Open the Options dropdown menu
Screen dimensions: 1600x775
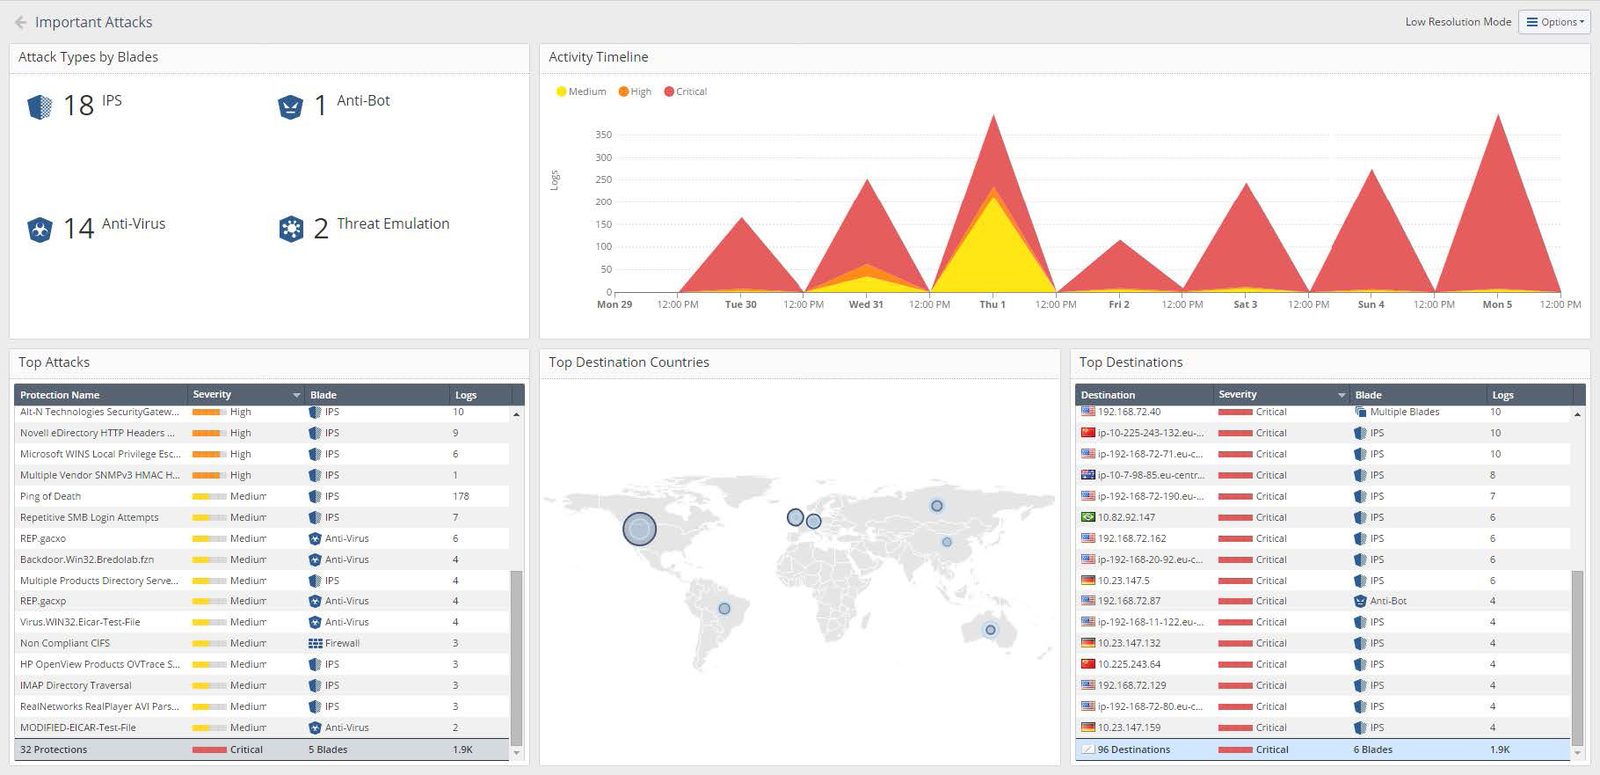pos(1555,22)
